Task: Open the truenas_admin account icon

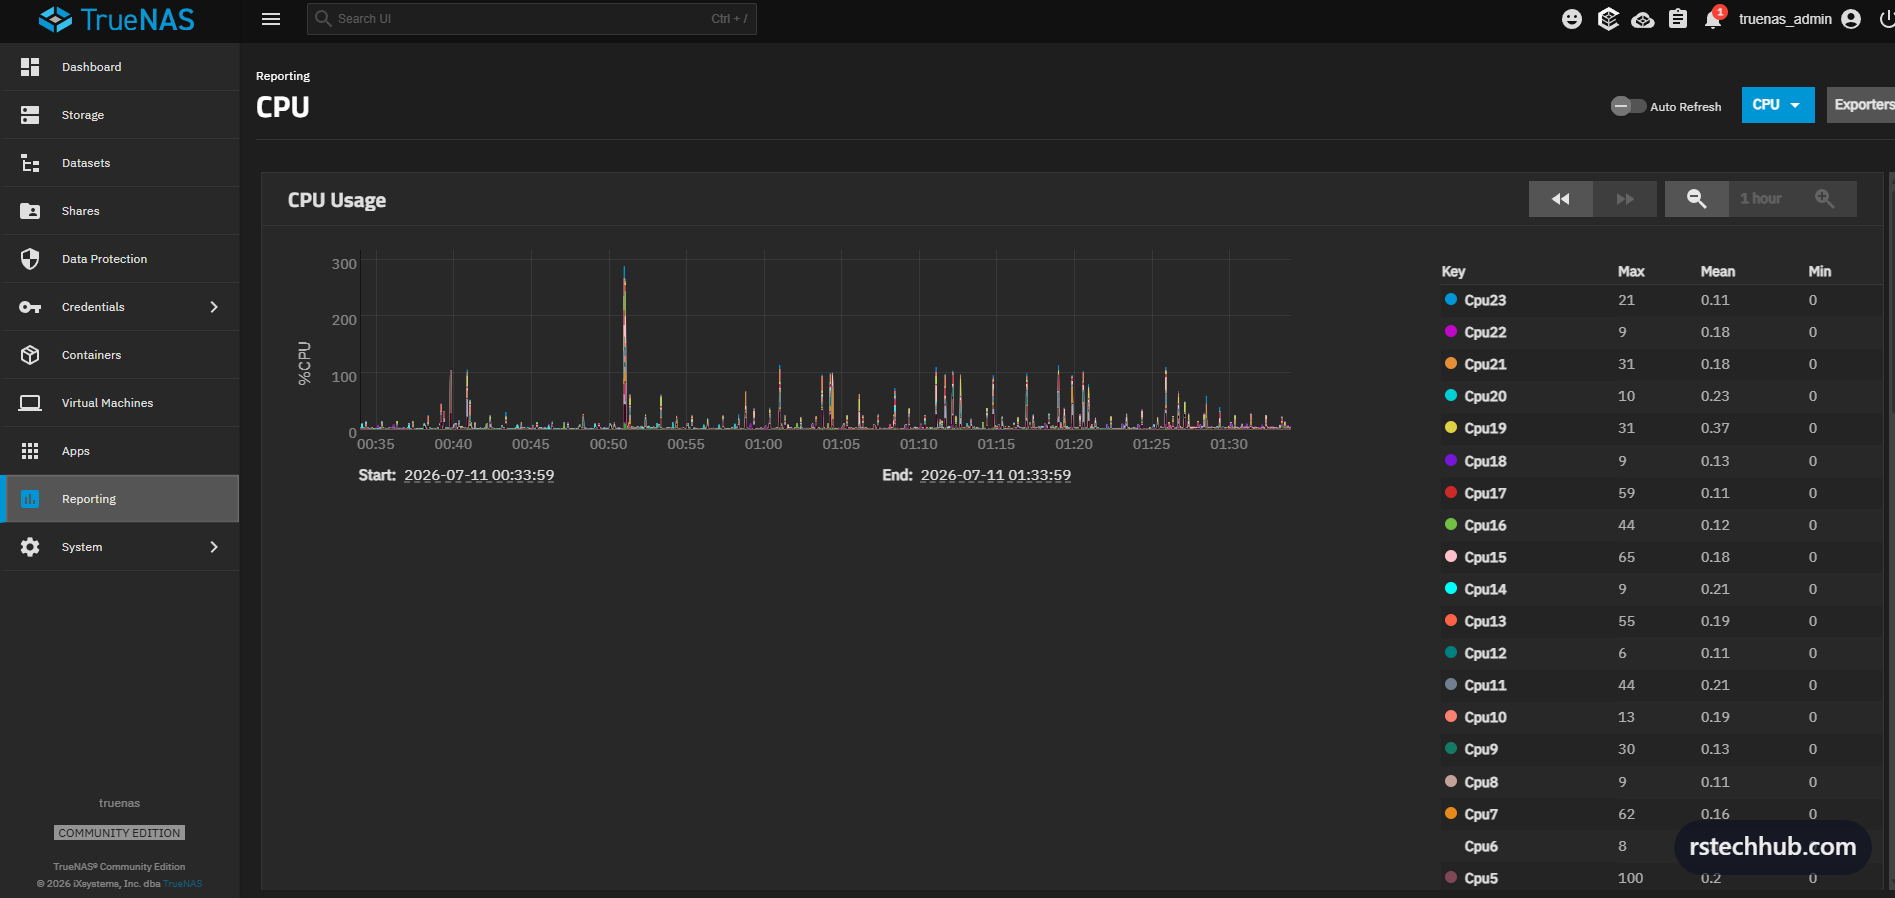Action: coord(1851,19)
